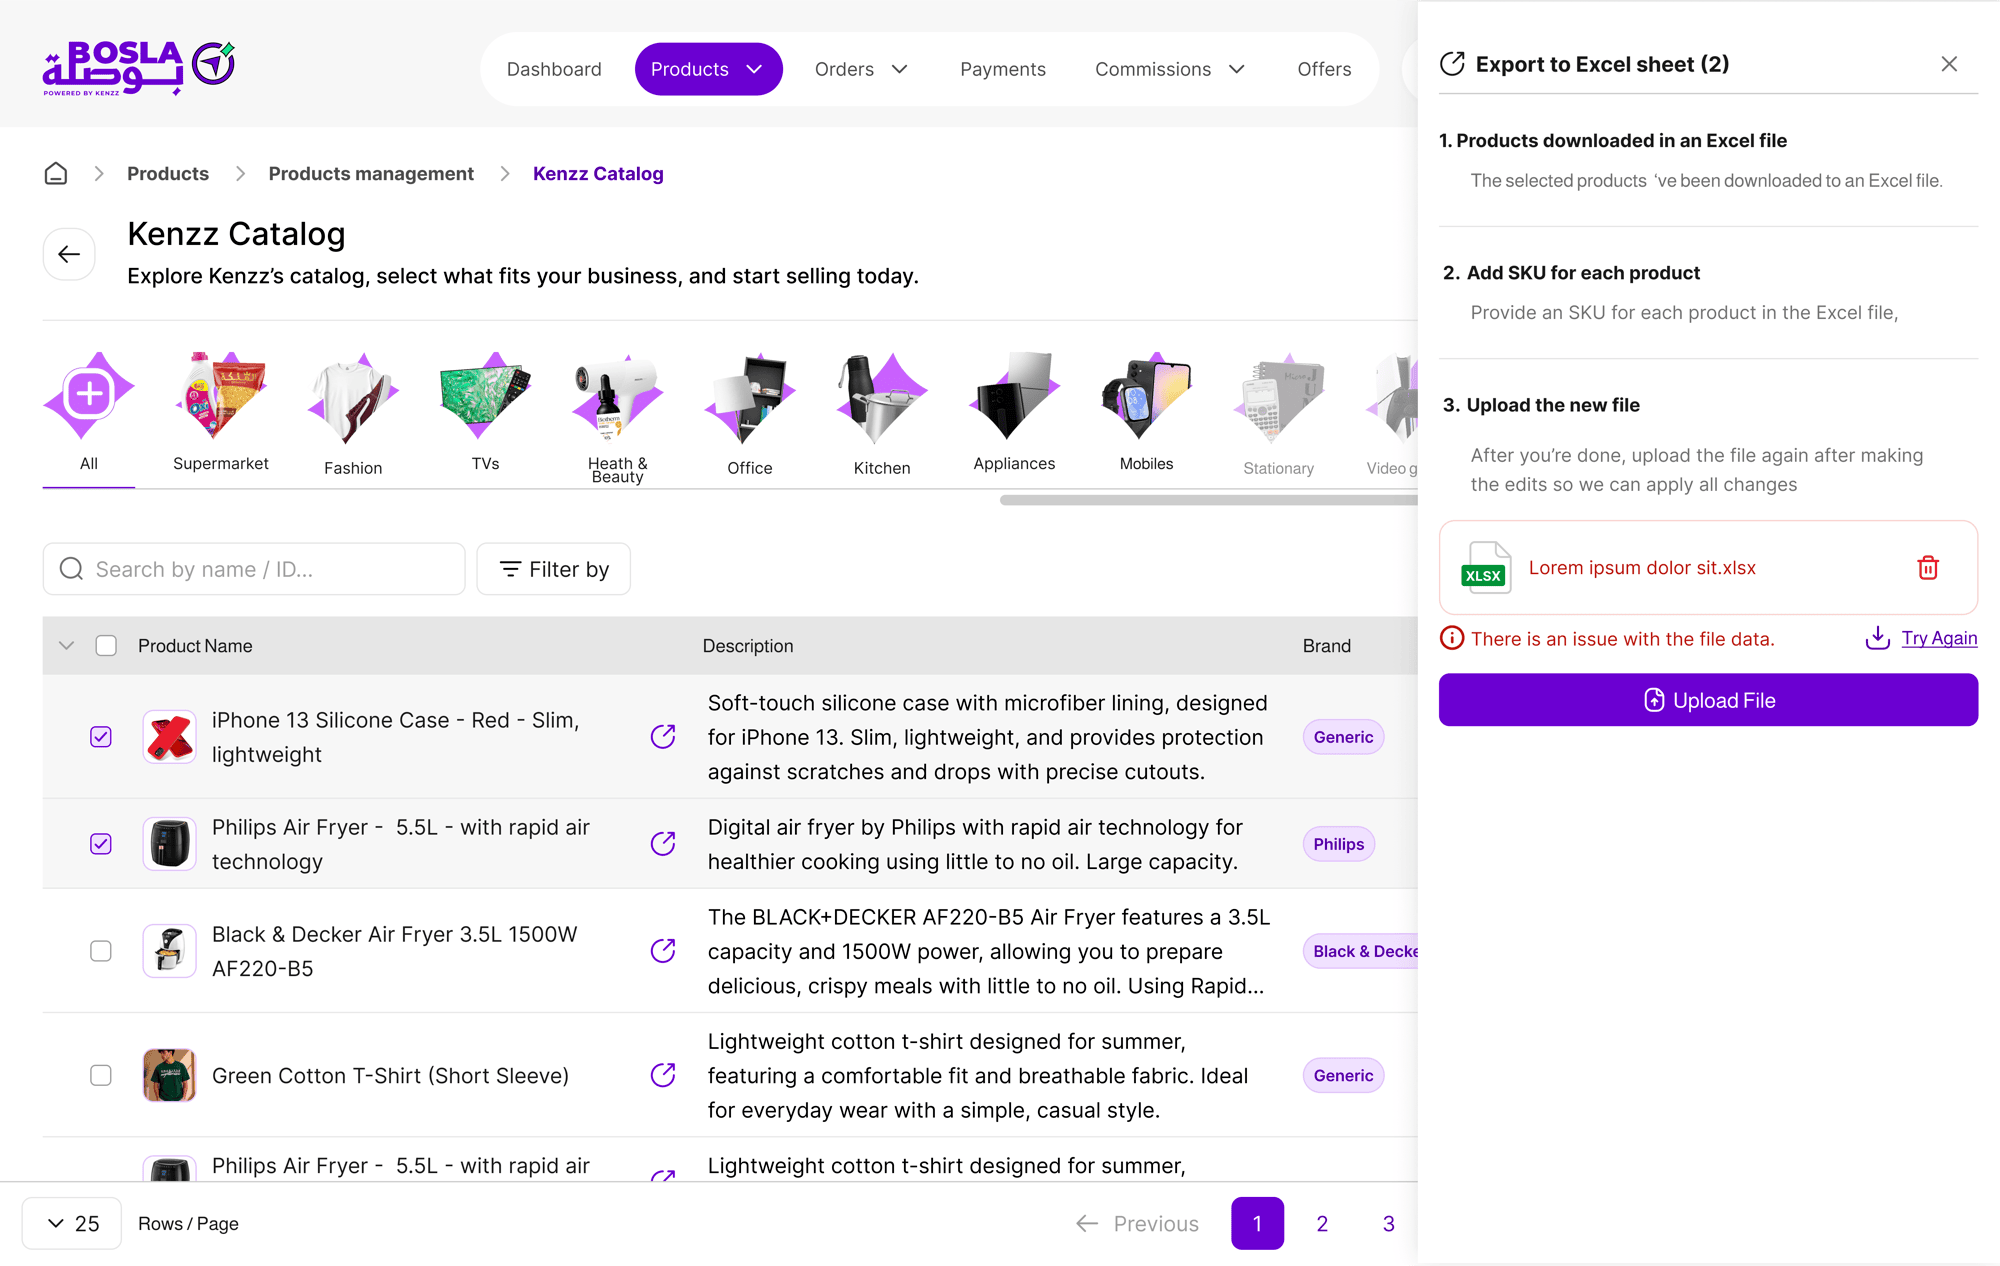Click export icon for Green Cotton T-Shirt

click(x=663, y=1075)
